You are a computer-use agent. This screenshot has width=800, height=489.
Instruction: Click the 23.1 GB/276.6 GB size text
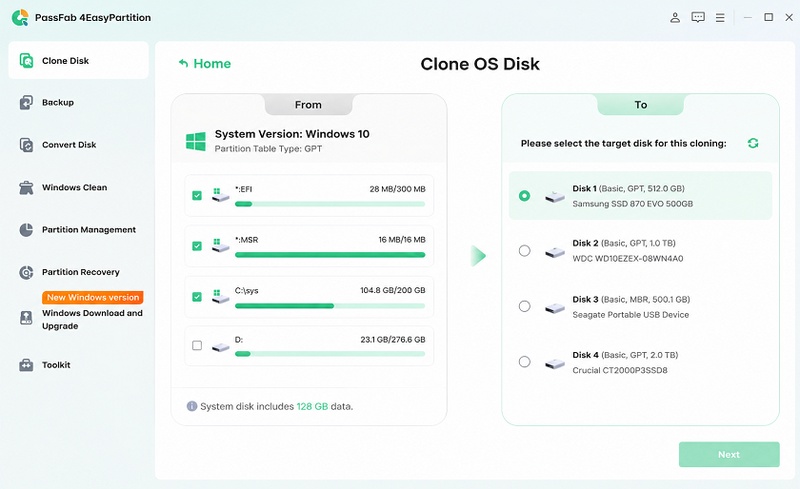tap(393, 339)
